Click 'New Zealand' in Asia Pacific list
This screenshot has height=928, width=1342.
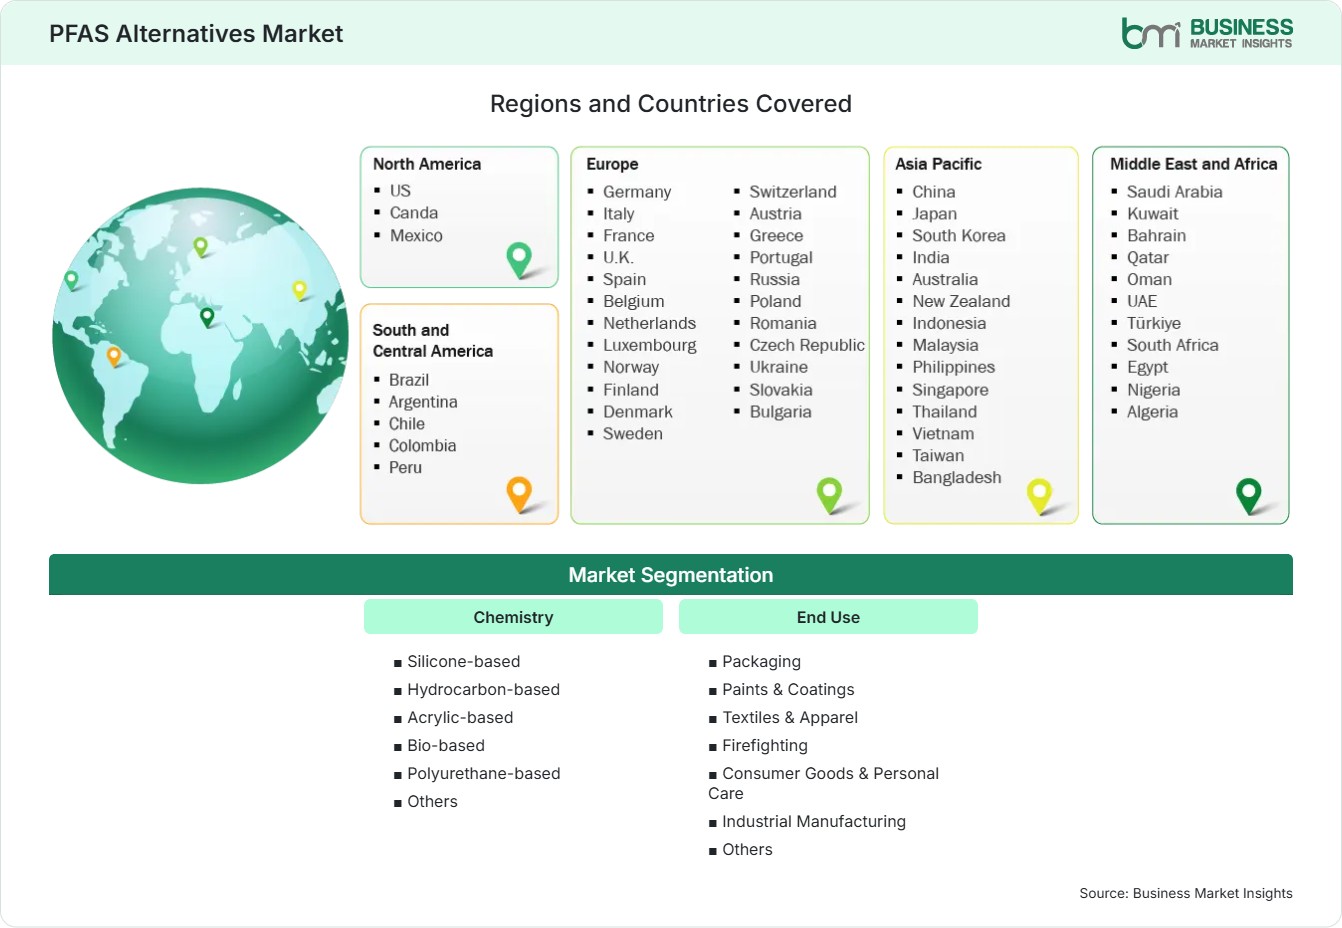(x=961, y=302)
